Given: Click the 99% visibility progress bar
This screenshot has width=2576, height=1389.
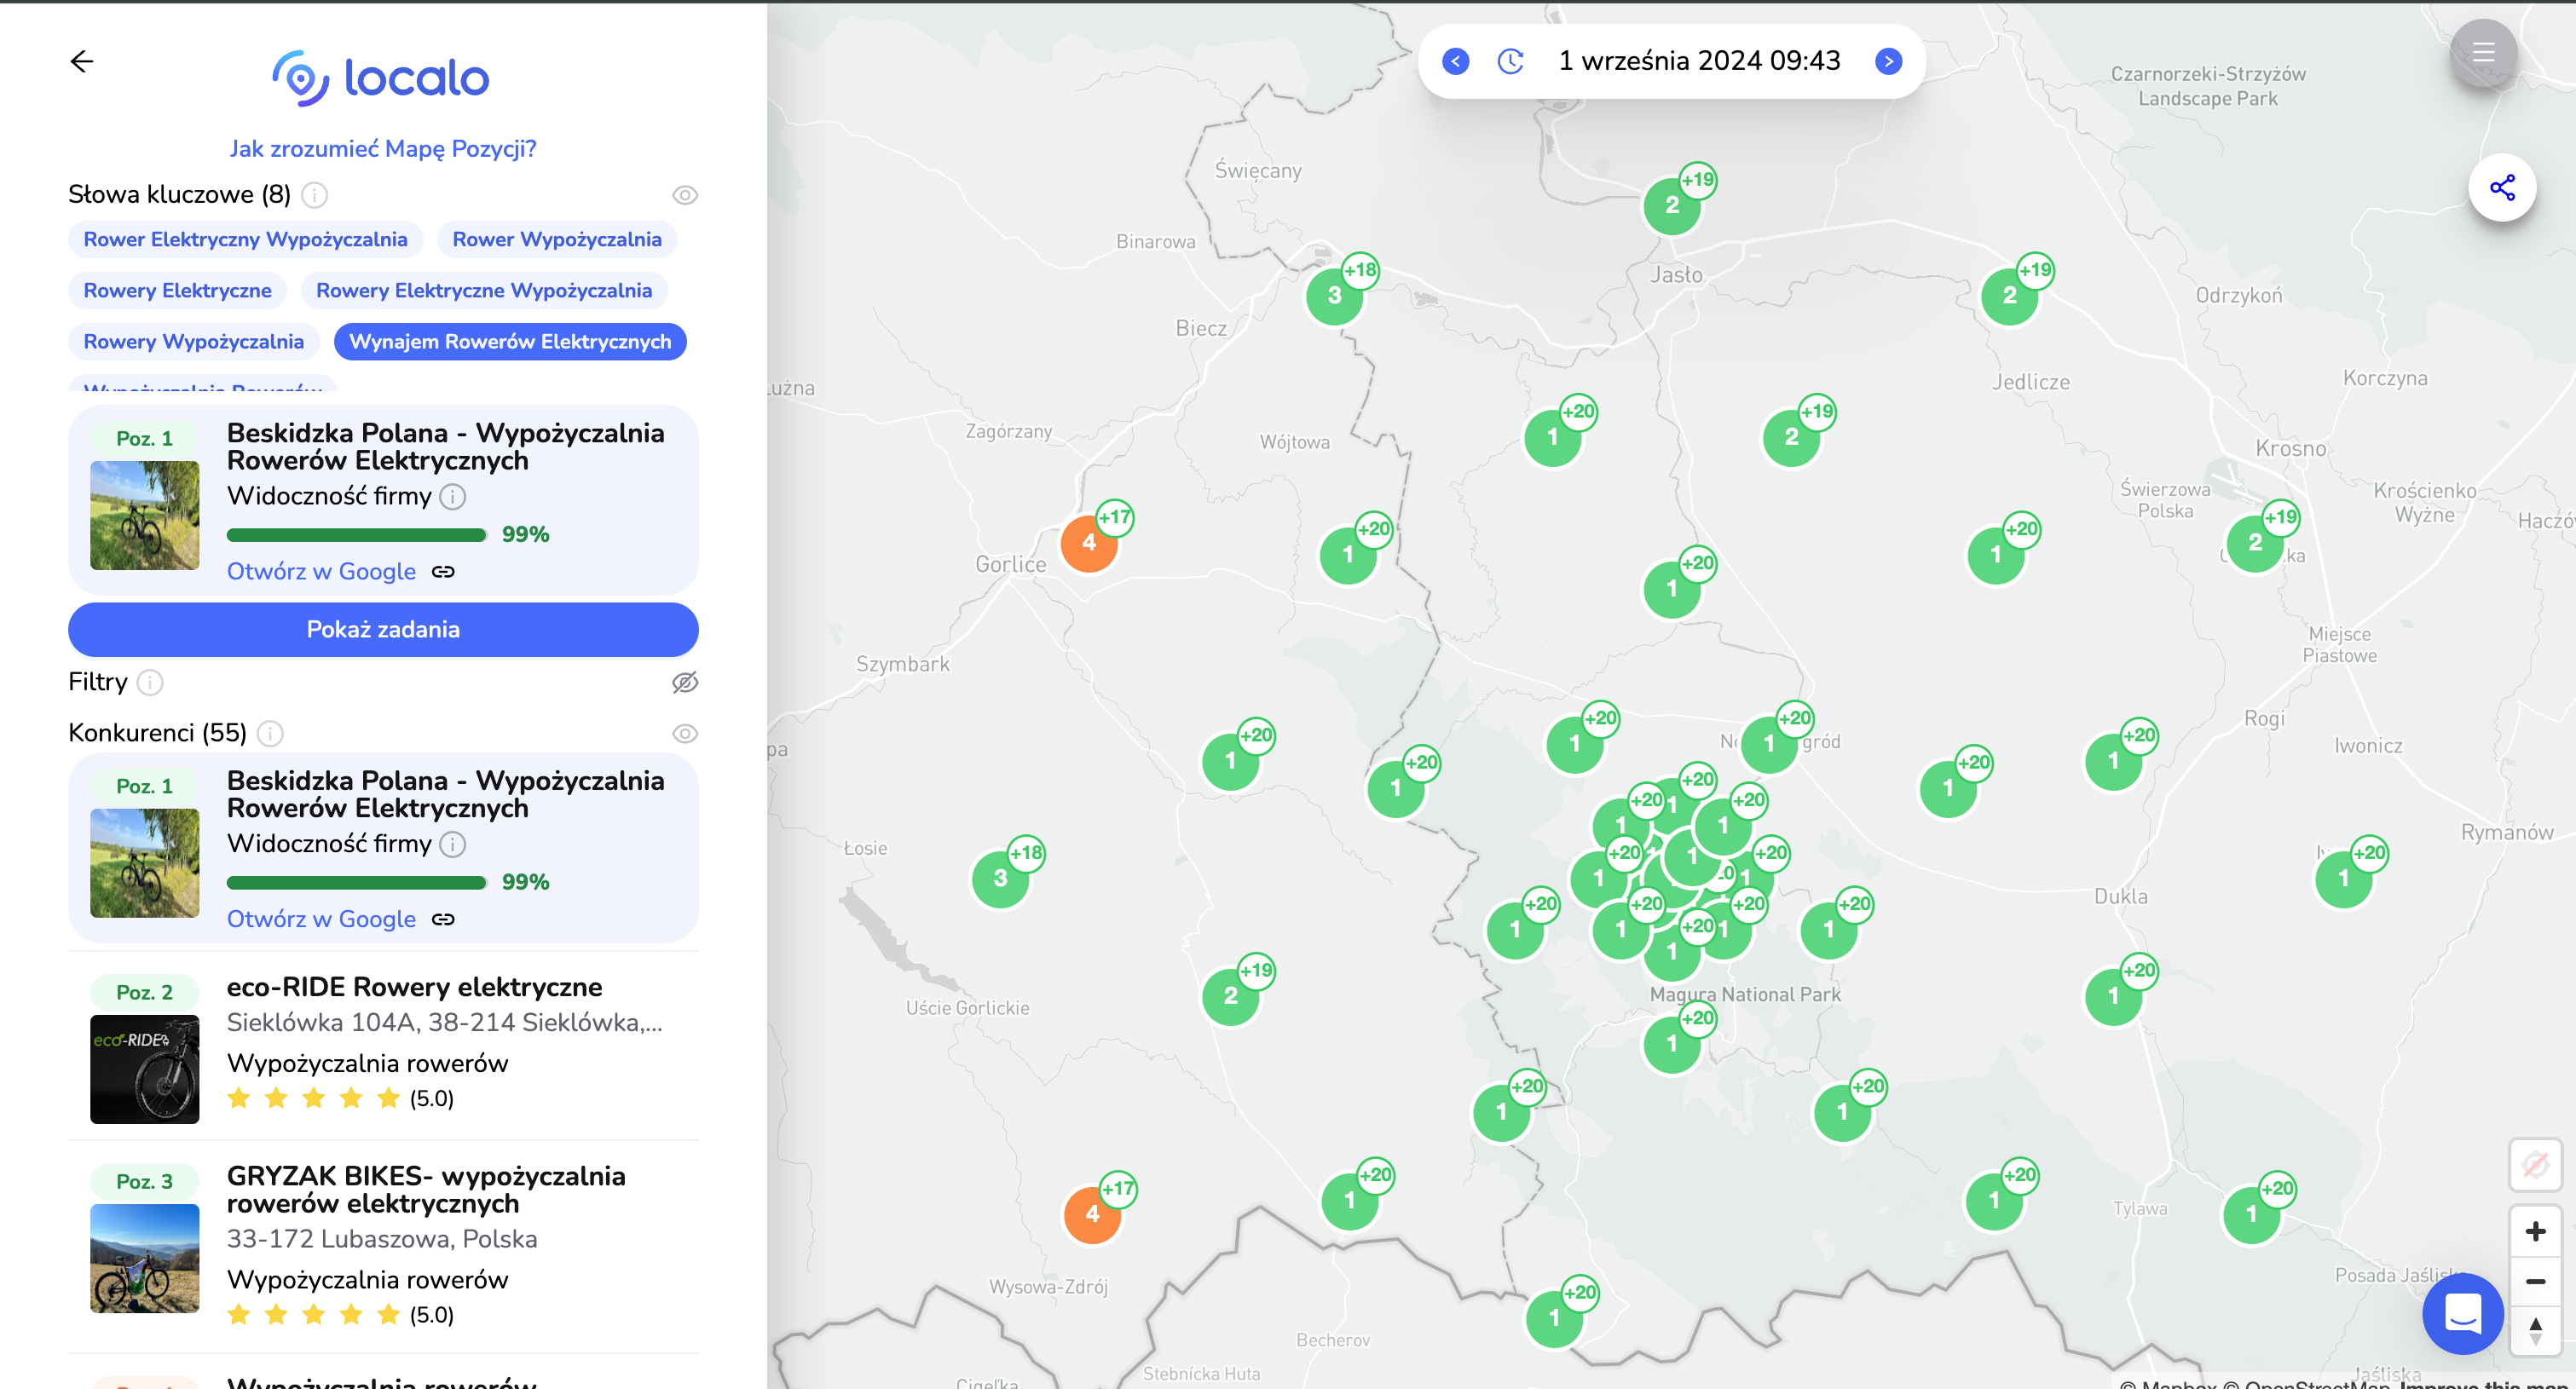Looking at the screenshot, I should [x=355, y=535].
